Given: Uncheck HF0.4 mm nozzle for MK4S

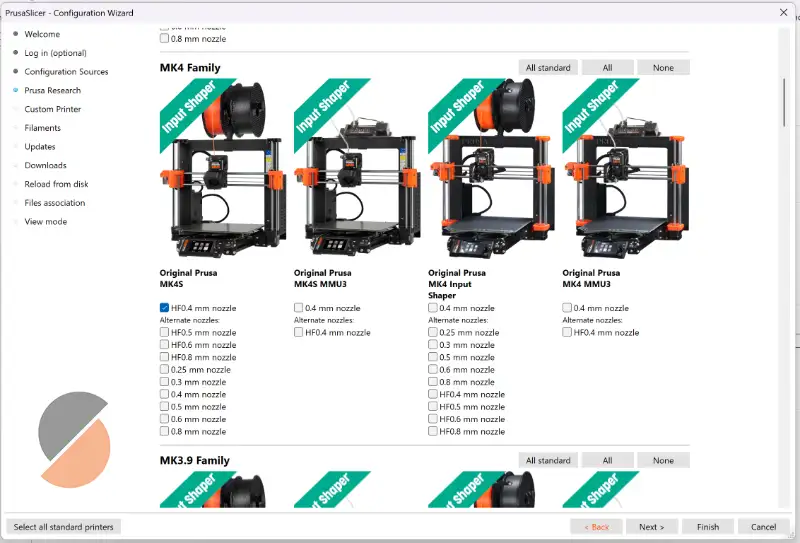Looking at the screenshot, I should pyautogui.click(x=164, y=308).
